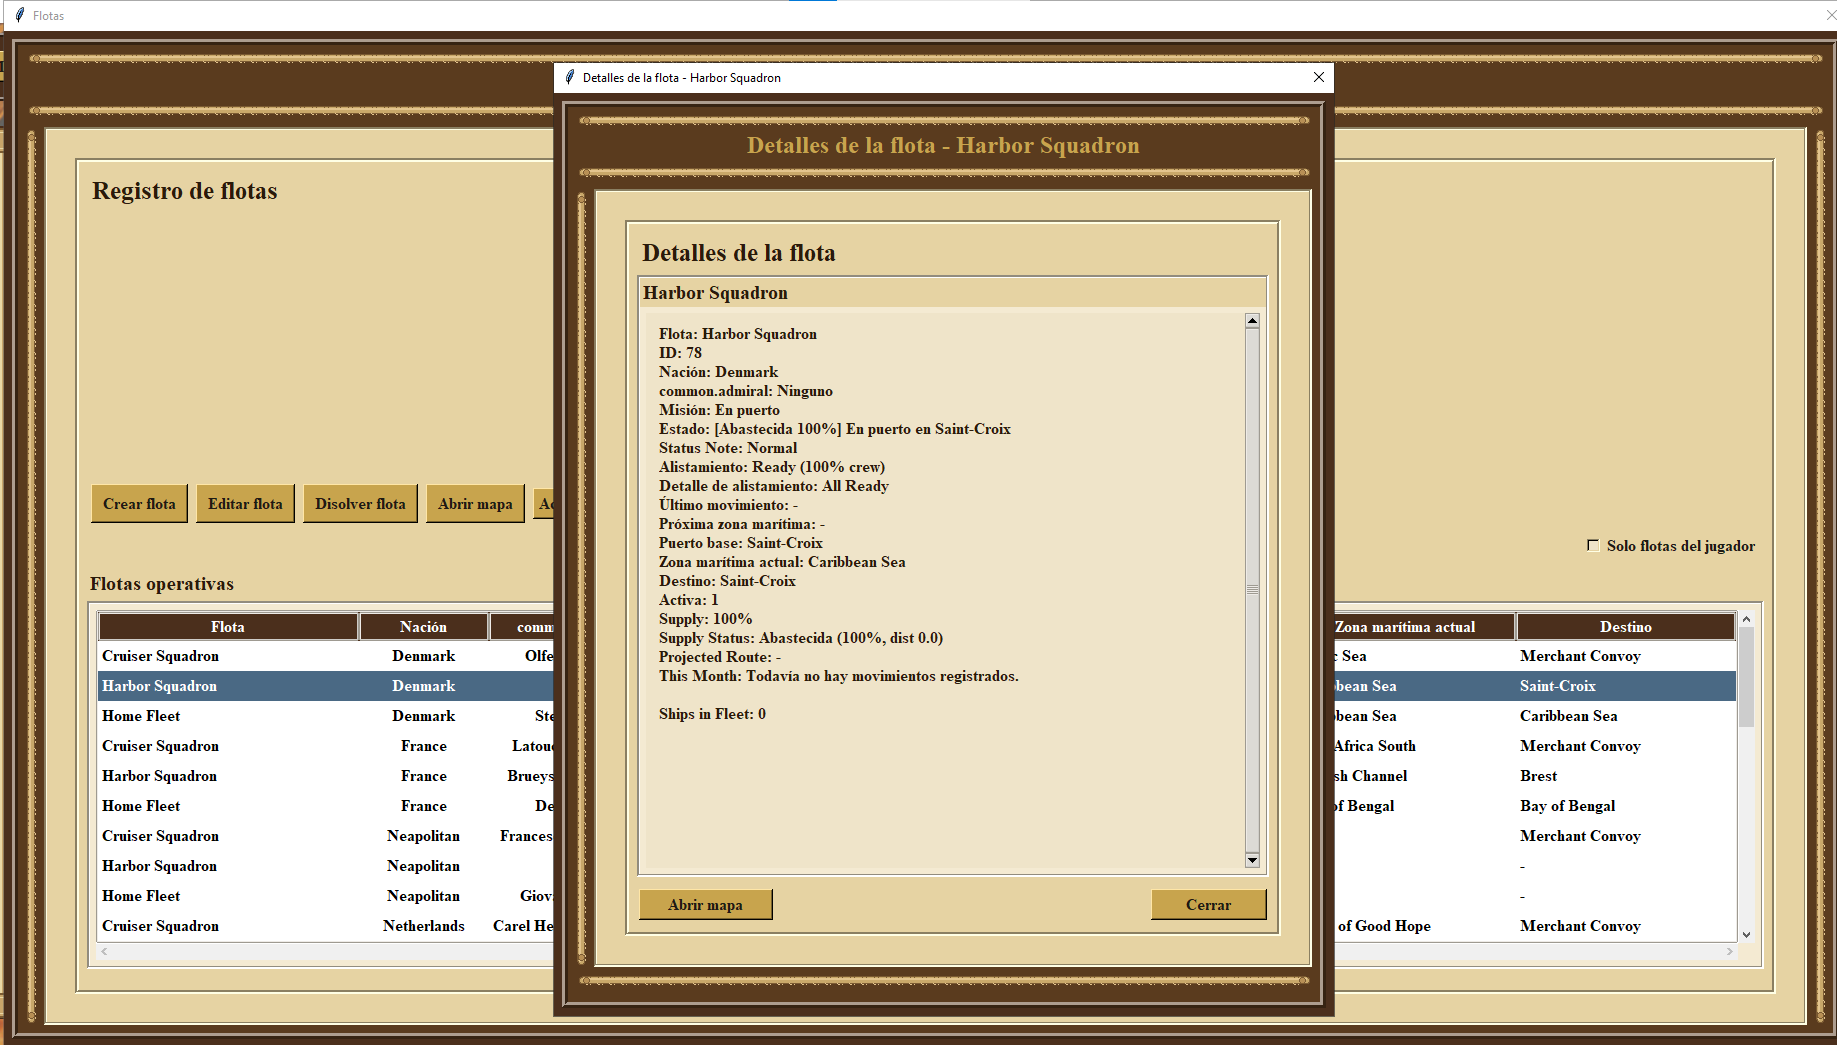Image resolution: width=1837 pixels, height=1045 pixels.
Task: Click the 'Nación: Denmark' line in fleet details
Action: tap(718, 372)
